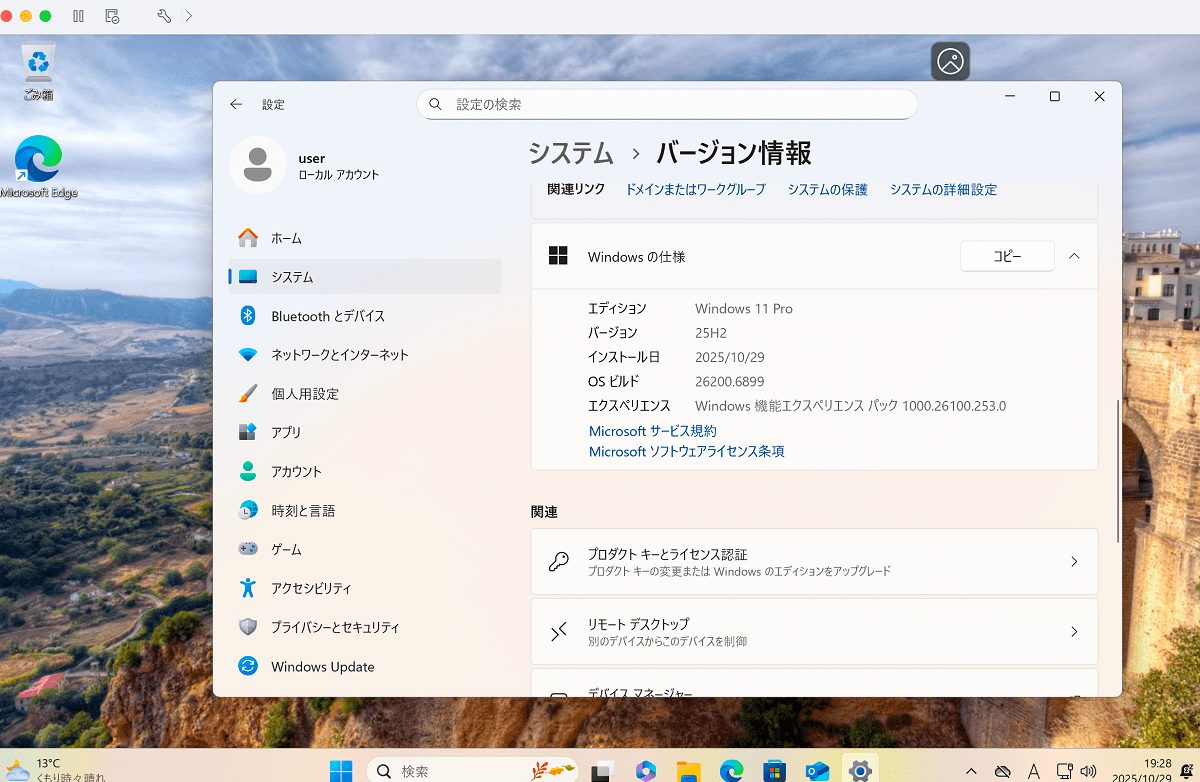Launch Copilot from the taskbar
Screen dimensions: 1200x782
point(646,771)
